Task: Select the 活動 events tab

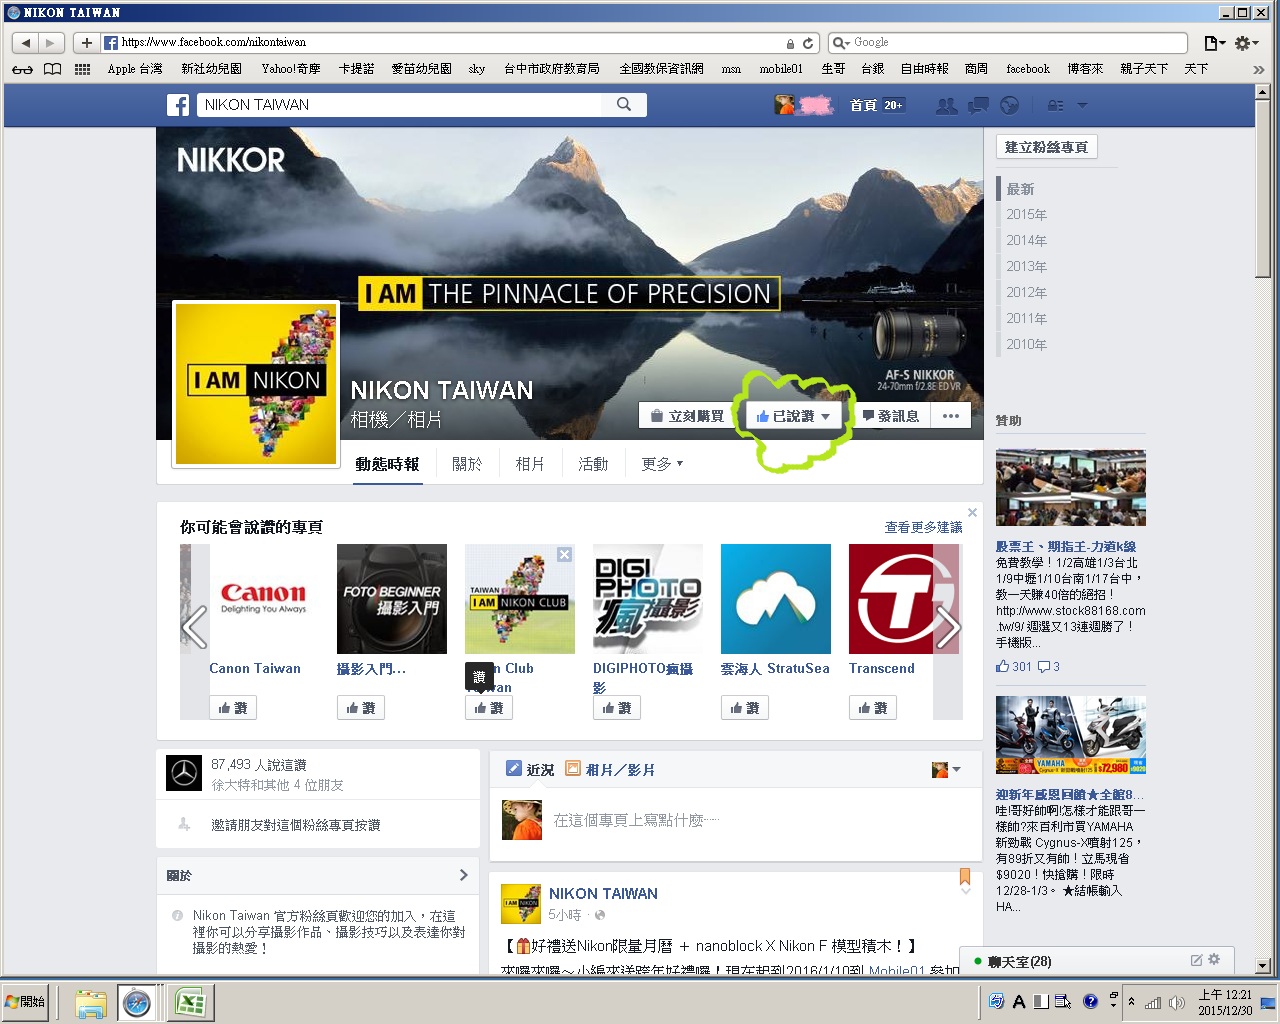Action: tap(593, 464)
